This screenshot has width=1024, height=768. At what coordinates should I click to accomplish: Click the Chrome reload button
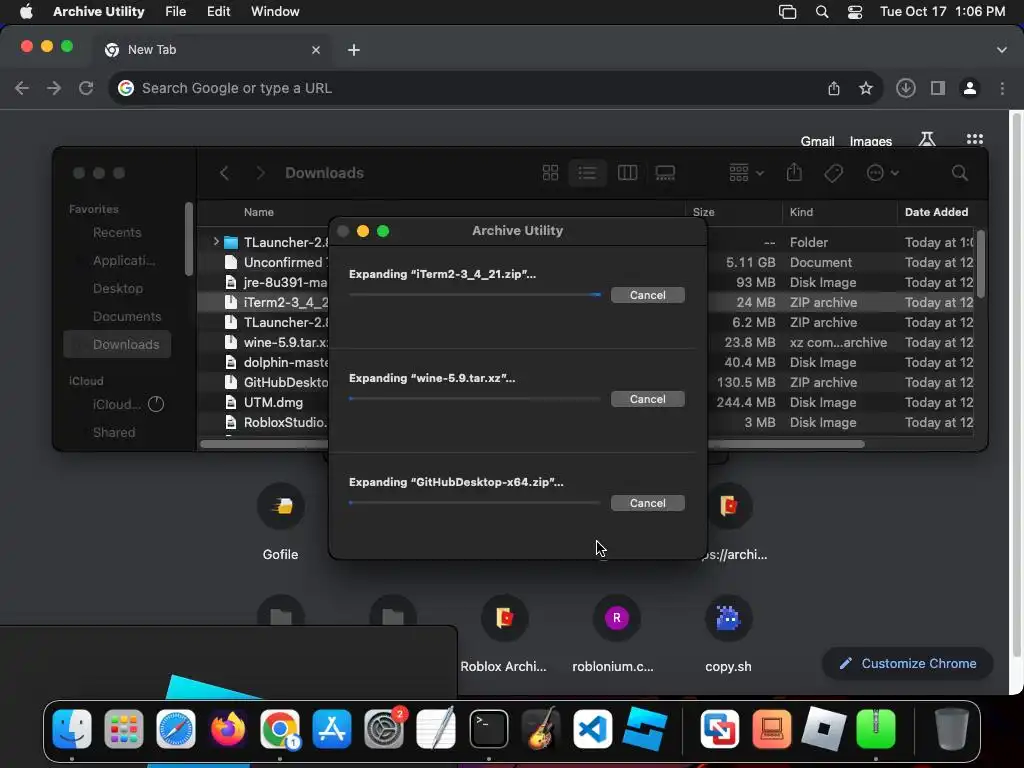[86, 88]
